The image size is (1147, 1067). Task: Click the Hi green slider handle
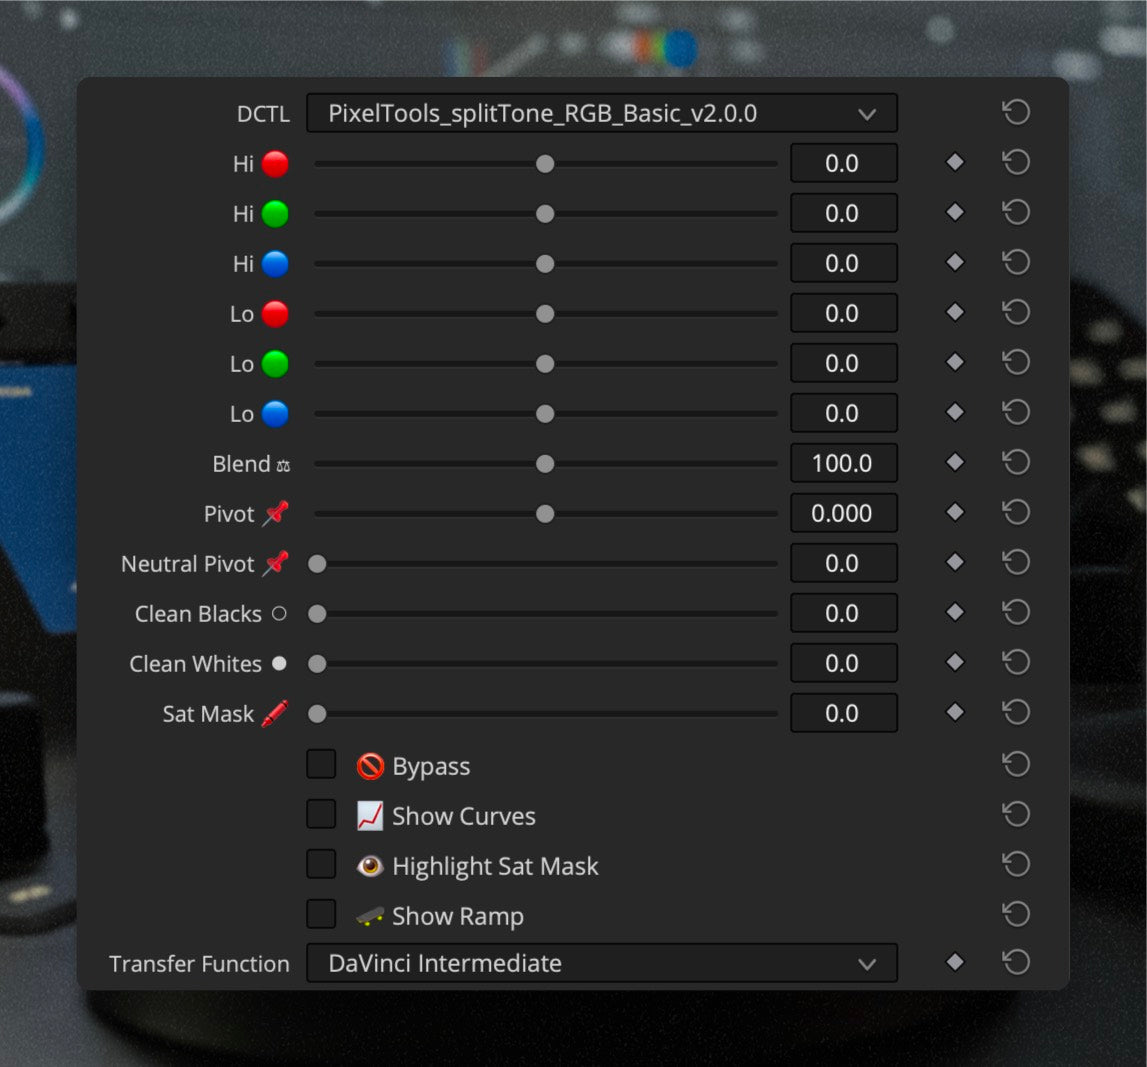(545, 214)
